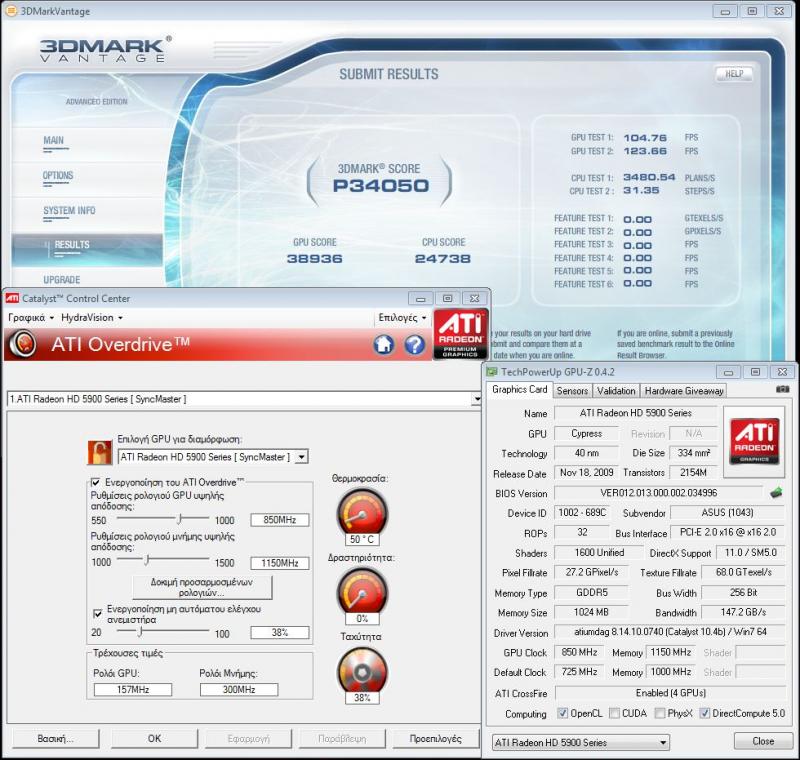Click the 3DMark Vantage logo
The image size is (800, 760).
105,49
